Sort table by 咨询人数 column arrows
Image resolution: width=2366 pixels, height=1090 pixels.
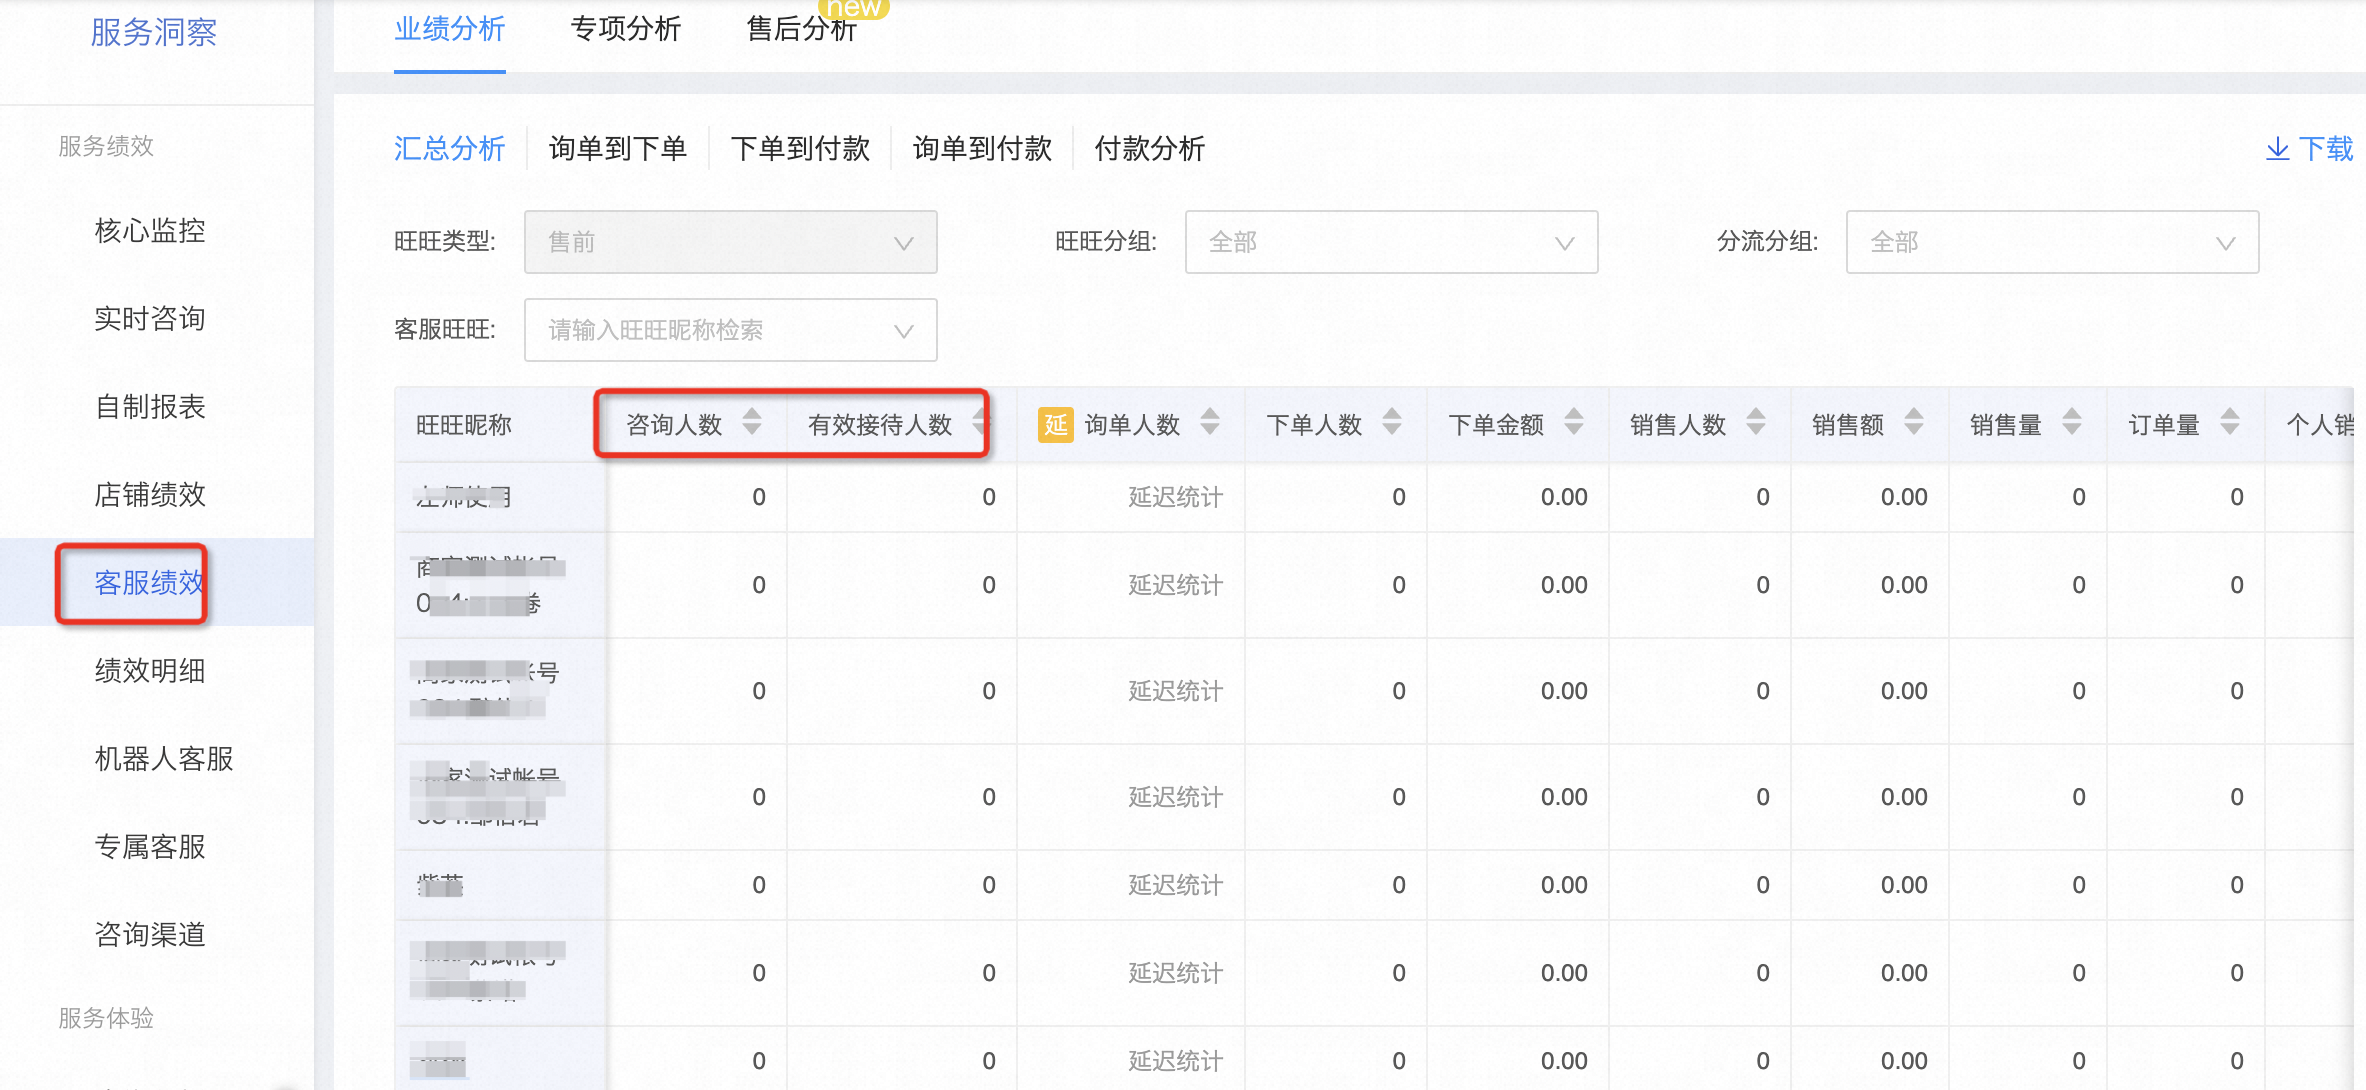point(752,423)
